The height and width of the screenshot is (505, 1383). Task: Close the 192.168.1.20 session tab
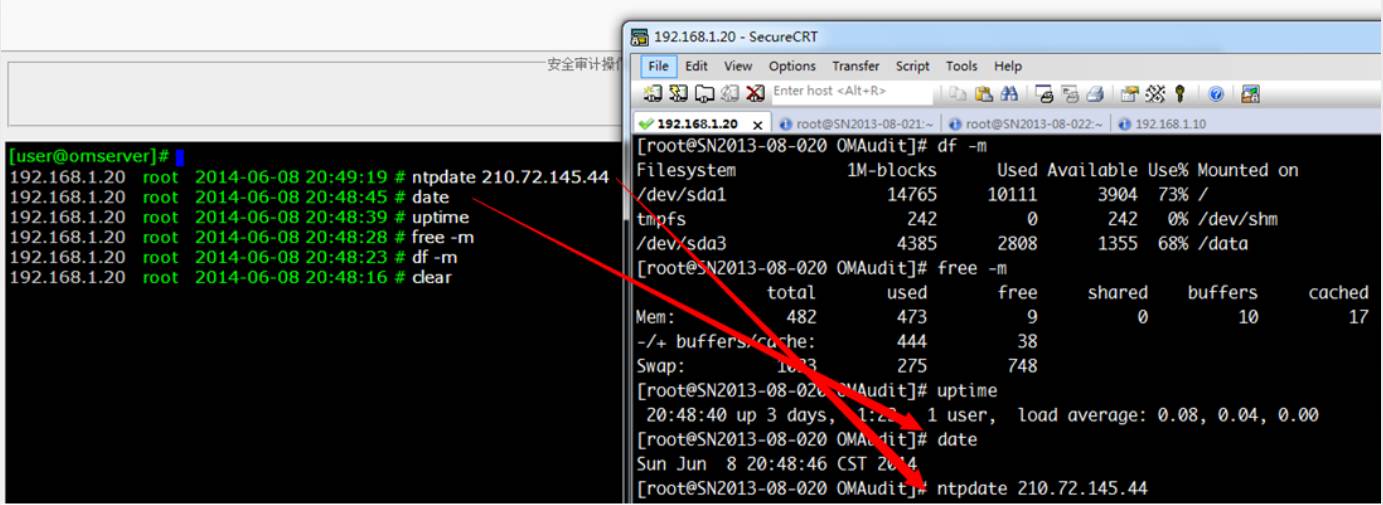point(758,125)
